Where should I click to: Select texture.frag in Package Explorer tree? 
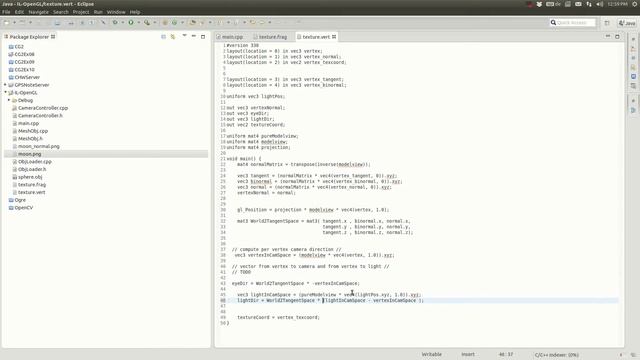click(x=31, y=185)
